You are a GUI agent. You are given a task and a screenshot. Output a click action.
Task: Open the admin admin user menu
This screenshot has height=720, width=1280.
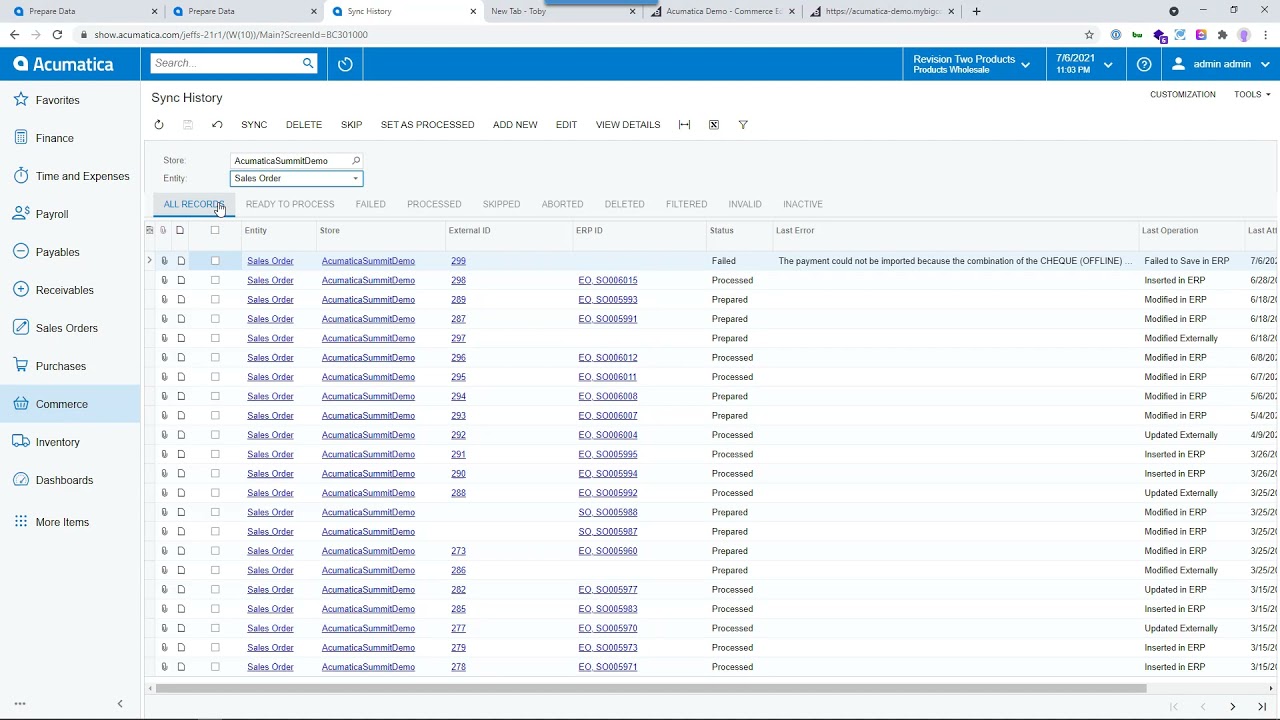pyautogui.click(x=1221, y=64)
